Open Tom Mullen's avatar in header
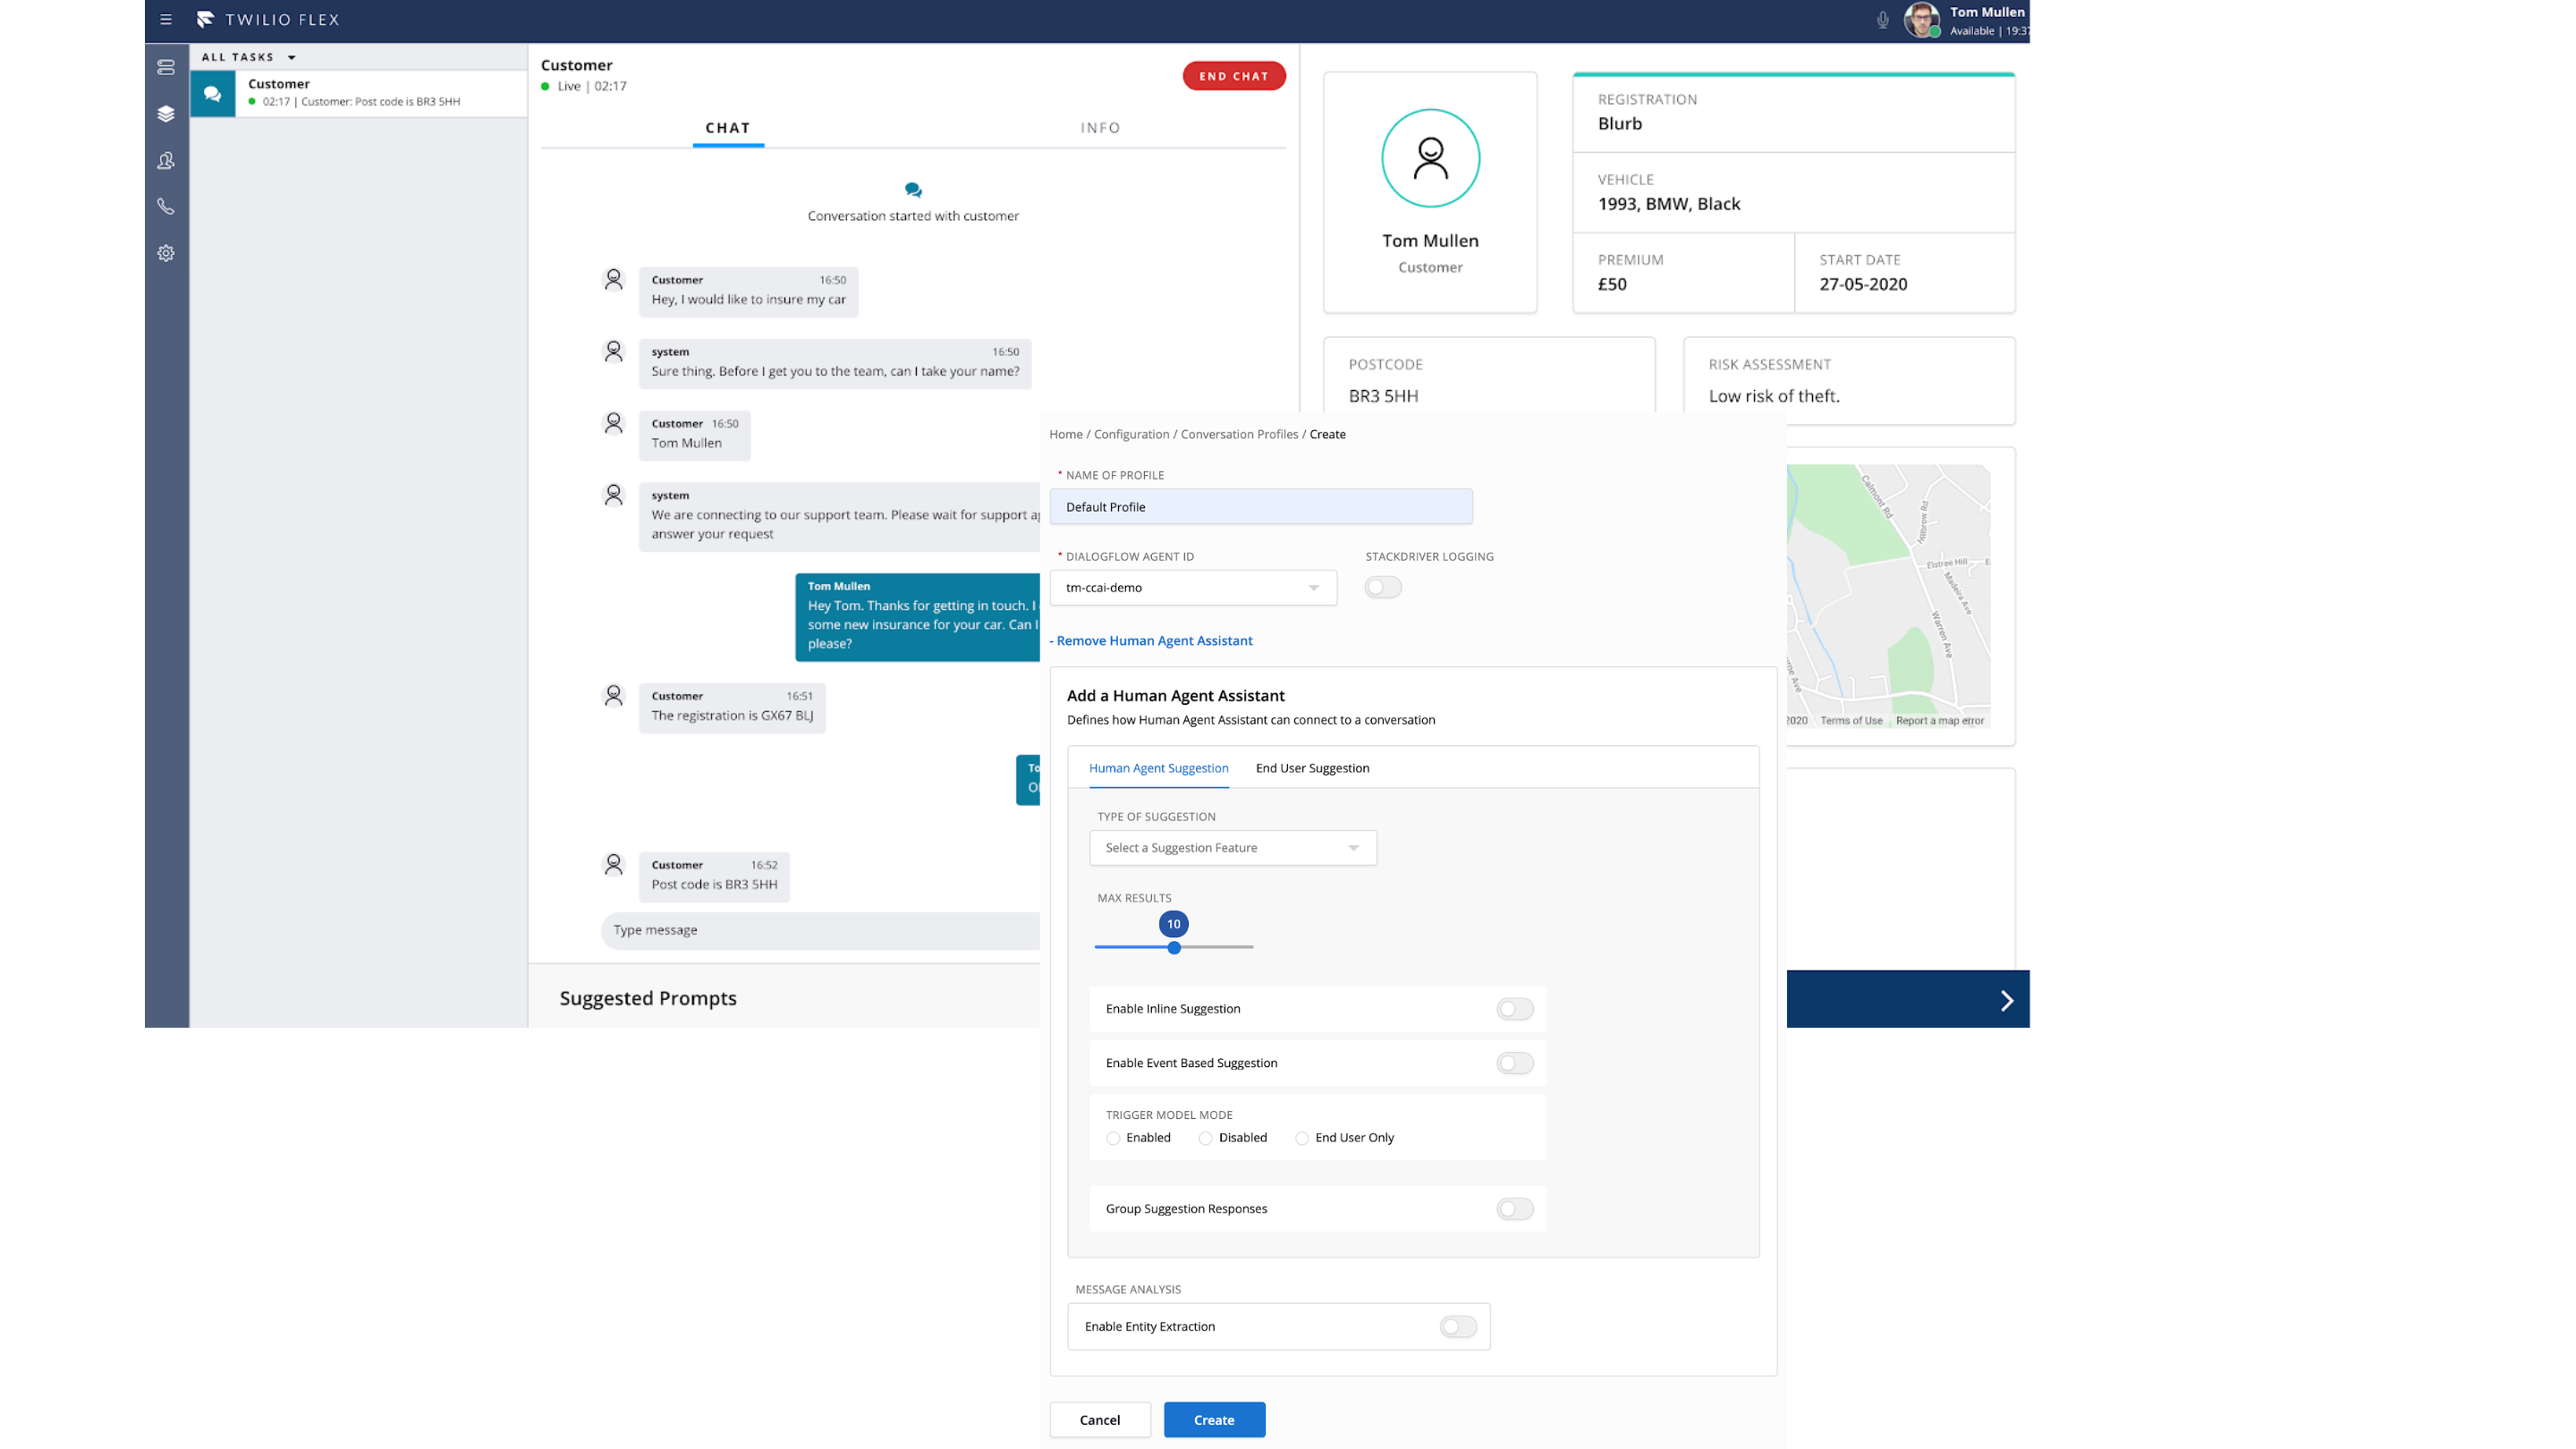 coord(1921,19)
